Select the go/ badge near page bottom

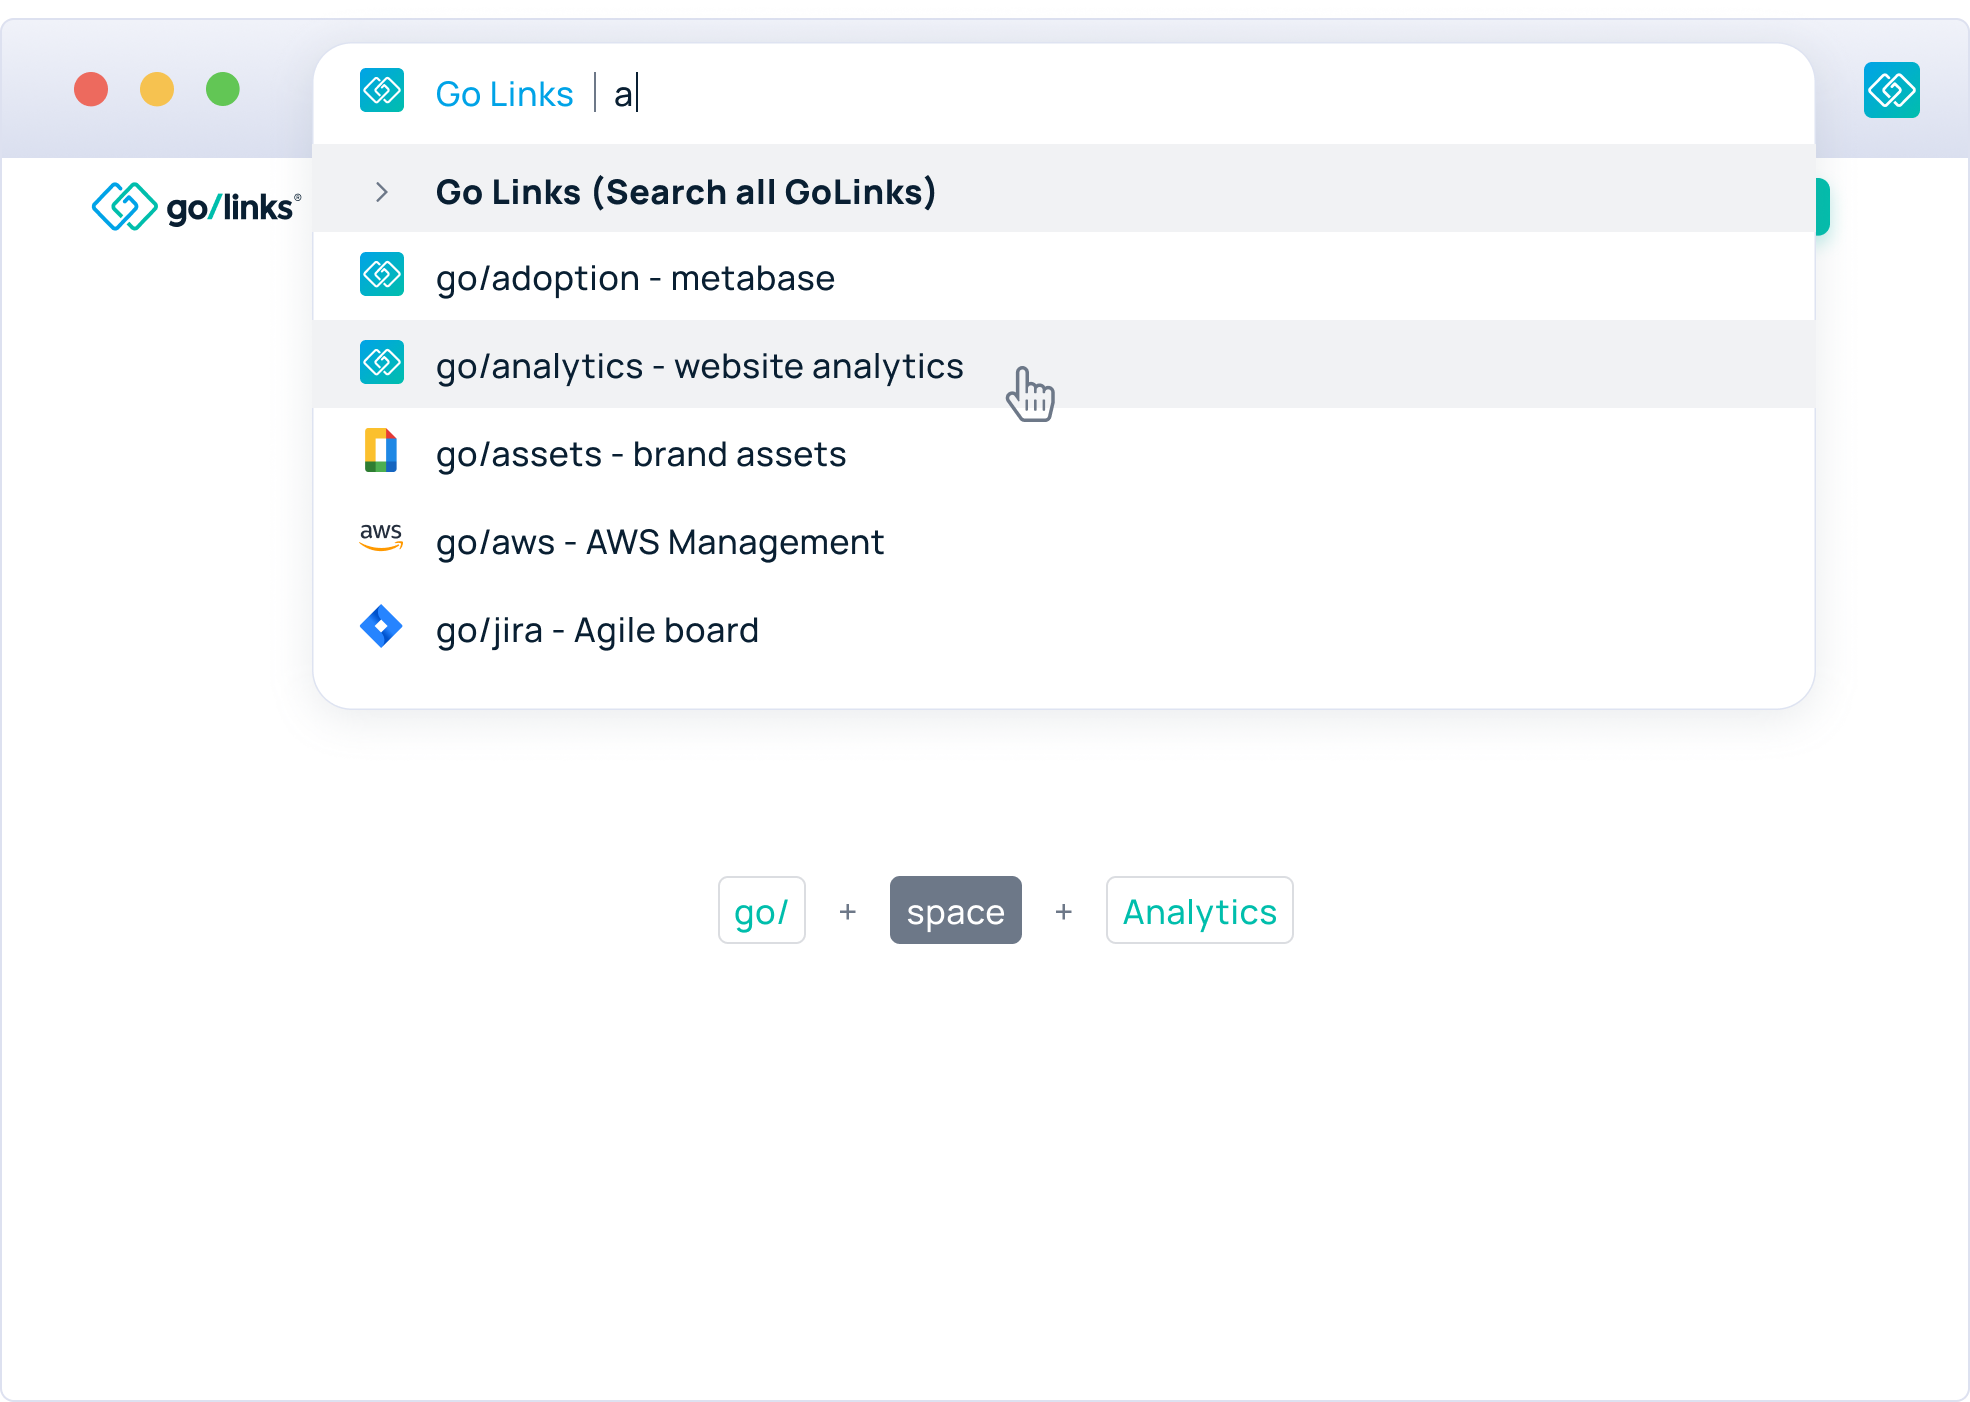tap(761, 910)
